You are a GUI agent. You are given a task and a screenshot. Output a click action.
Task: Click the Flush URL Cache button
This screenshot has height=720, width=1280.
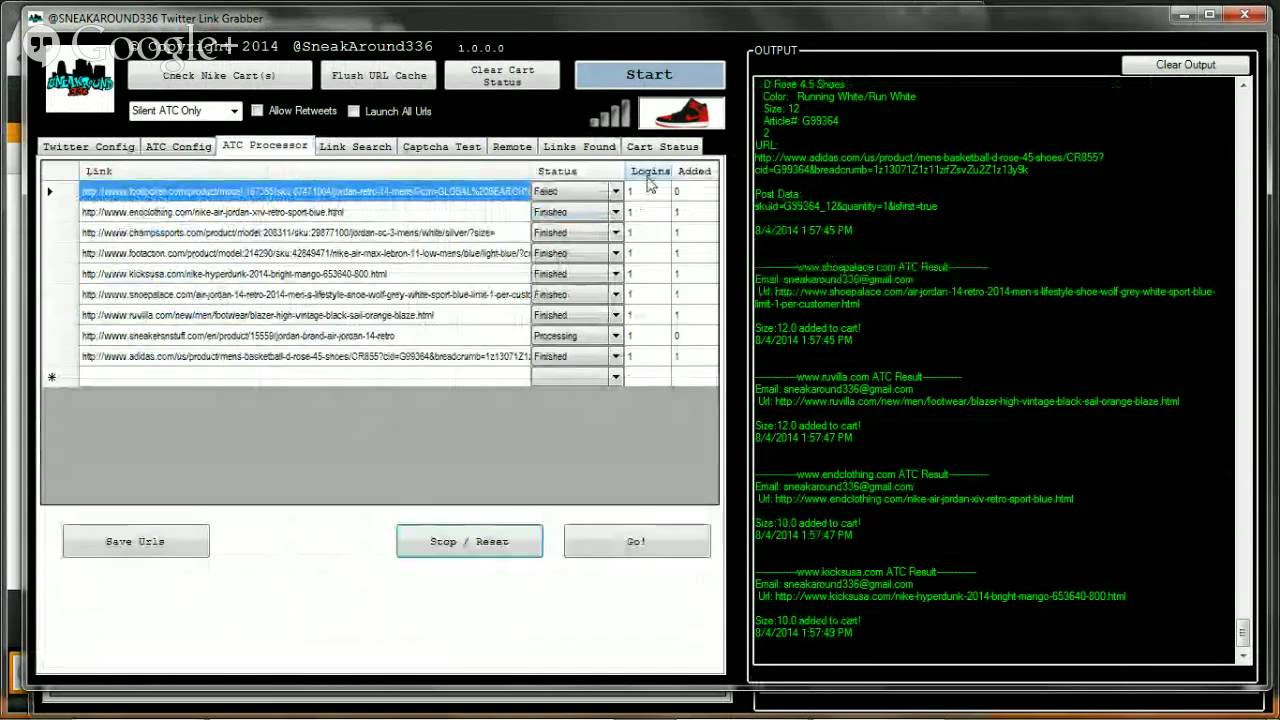379,75
